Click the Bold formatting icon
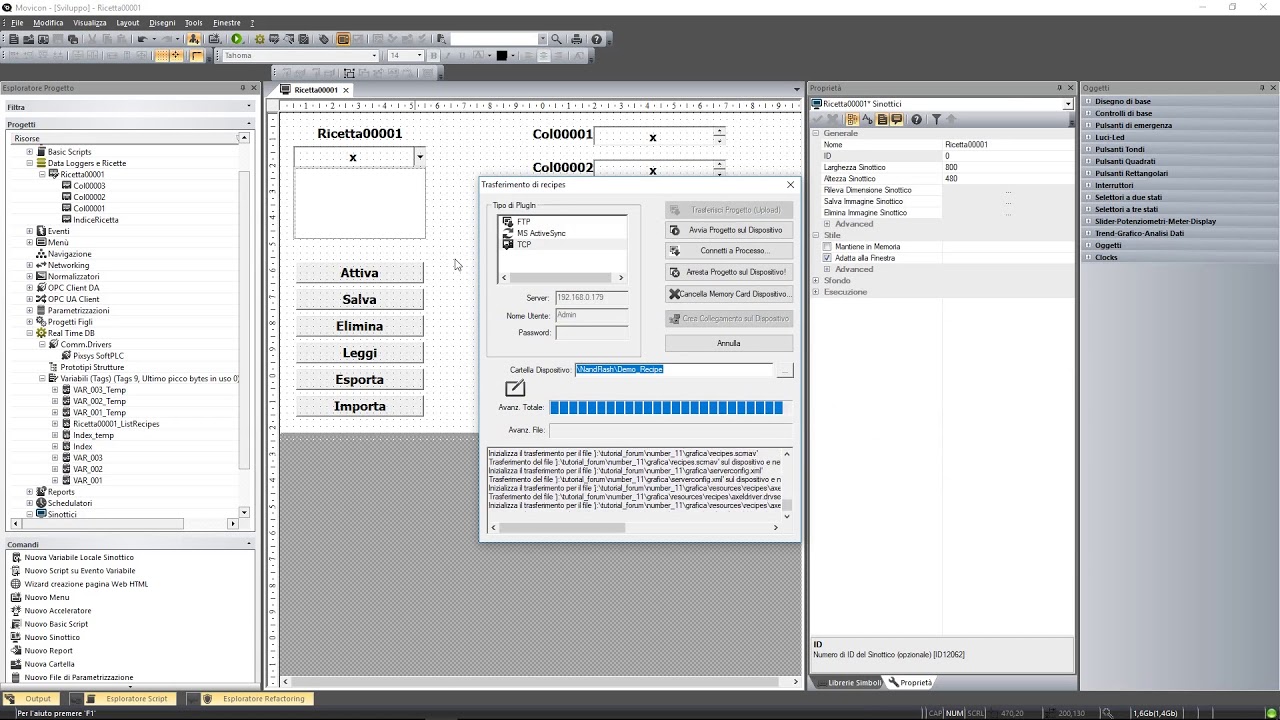This screenshot has height=720, width=1280. (x=433, y=55)
